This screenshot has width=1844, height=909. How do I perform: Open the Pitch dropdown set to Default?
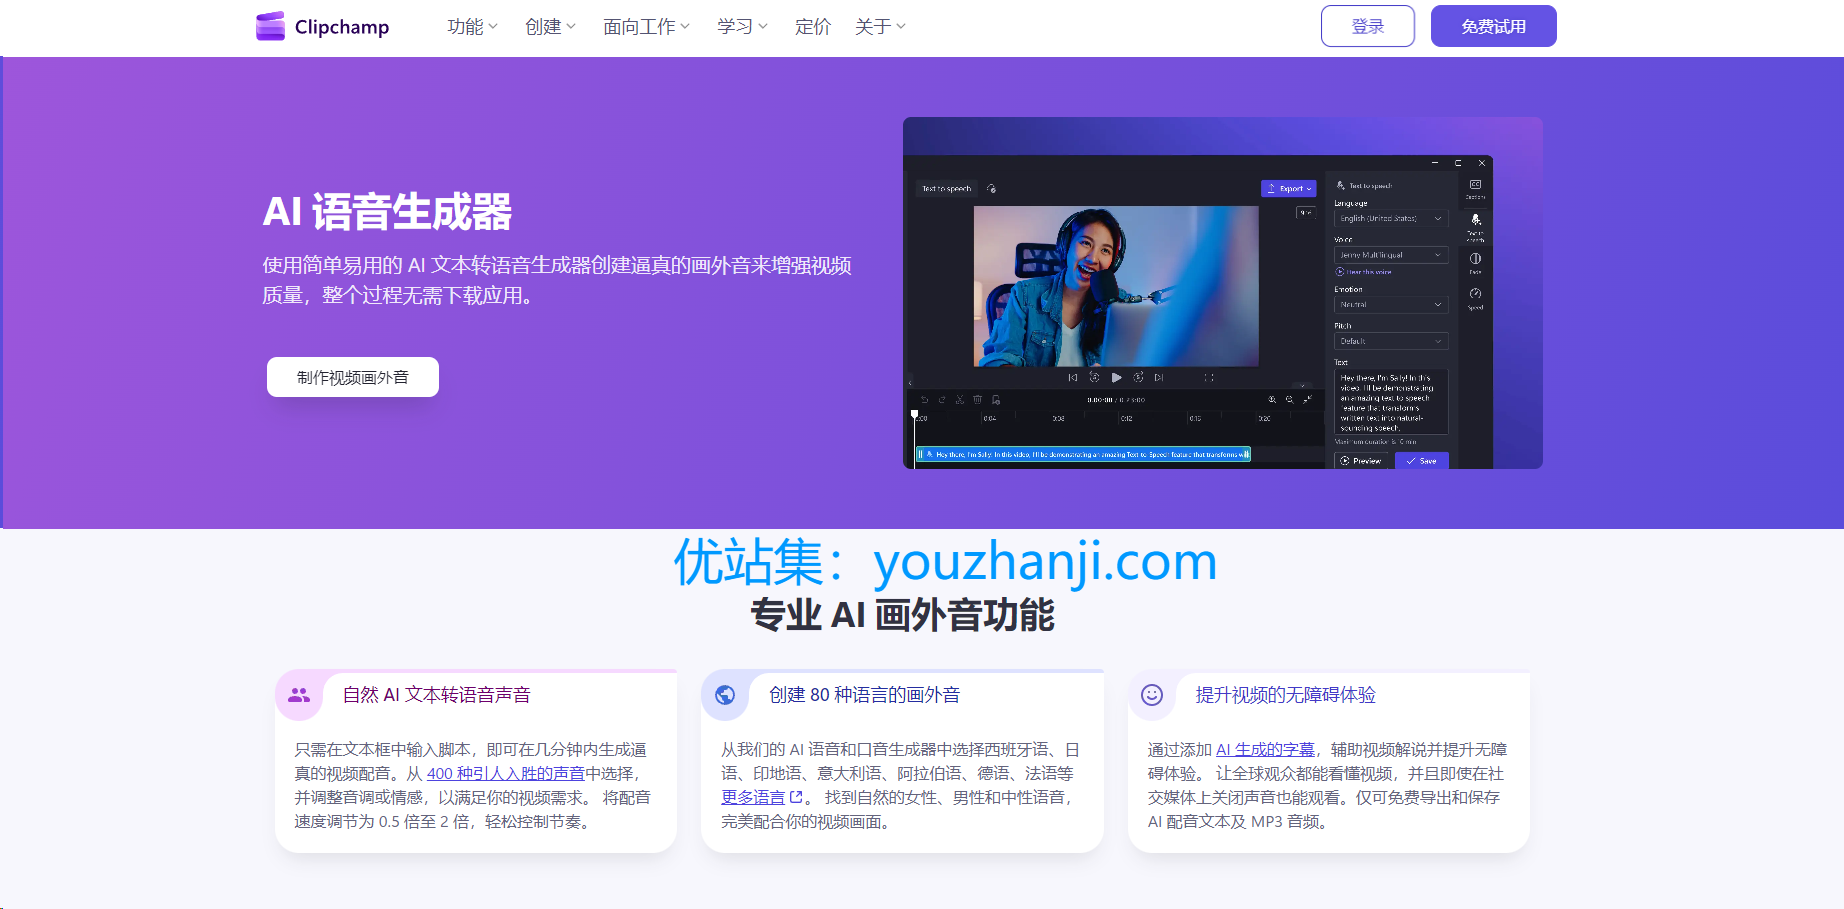tap(1391, 341)
